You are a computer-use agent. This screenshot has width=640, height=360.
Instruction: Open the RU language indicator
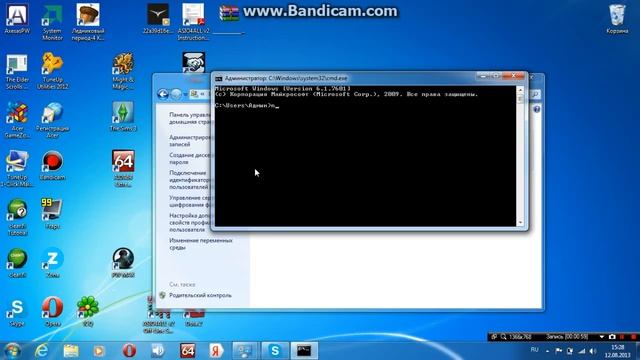coord(534,350)
